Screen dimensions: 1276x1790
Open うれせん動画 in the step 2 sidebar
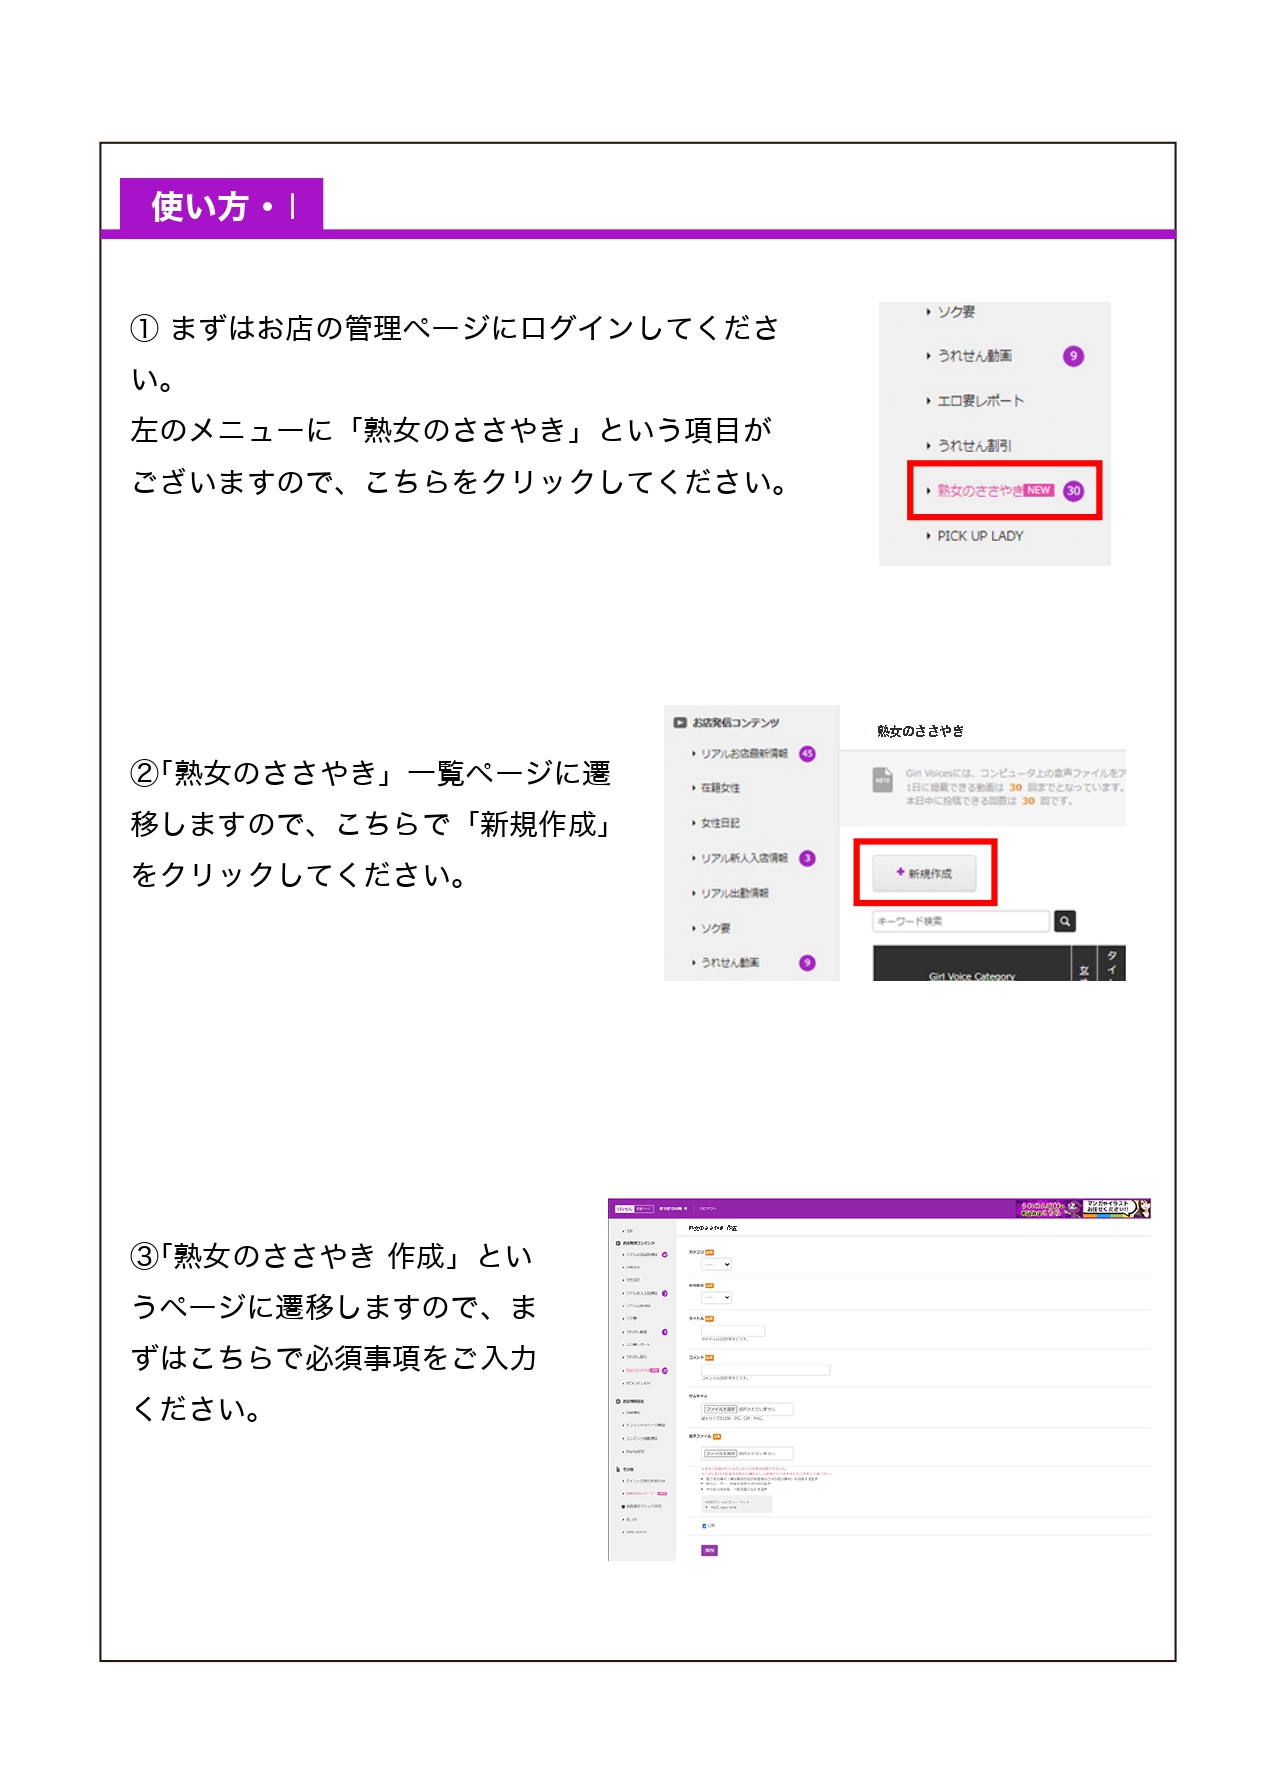730,963
